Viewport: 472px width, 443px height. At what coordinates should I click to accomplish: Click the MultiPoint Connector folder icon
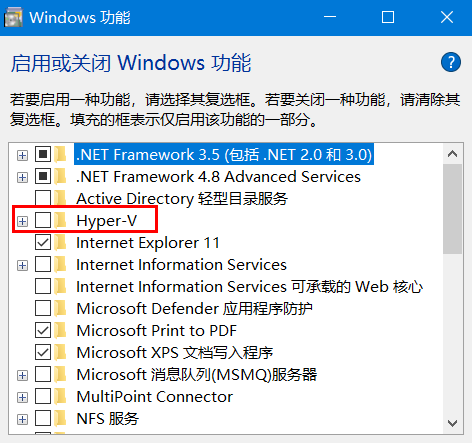coord(61,396)
